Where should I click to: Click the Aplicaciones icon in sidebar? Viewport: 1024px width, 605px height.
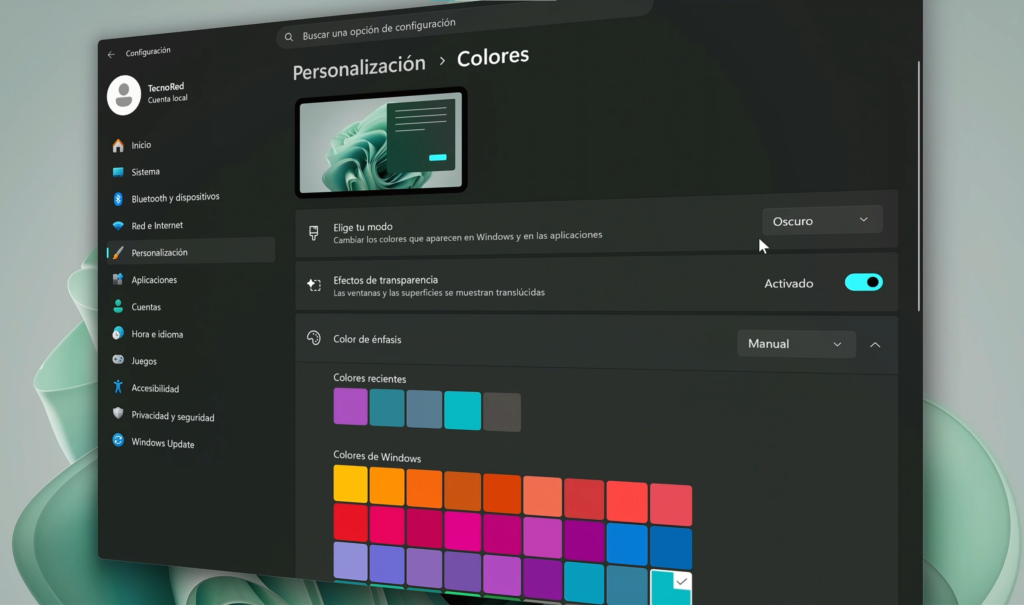pos(118,280)
